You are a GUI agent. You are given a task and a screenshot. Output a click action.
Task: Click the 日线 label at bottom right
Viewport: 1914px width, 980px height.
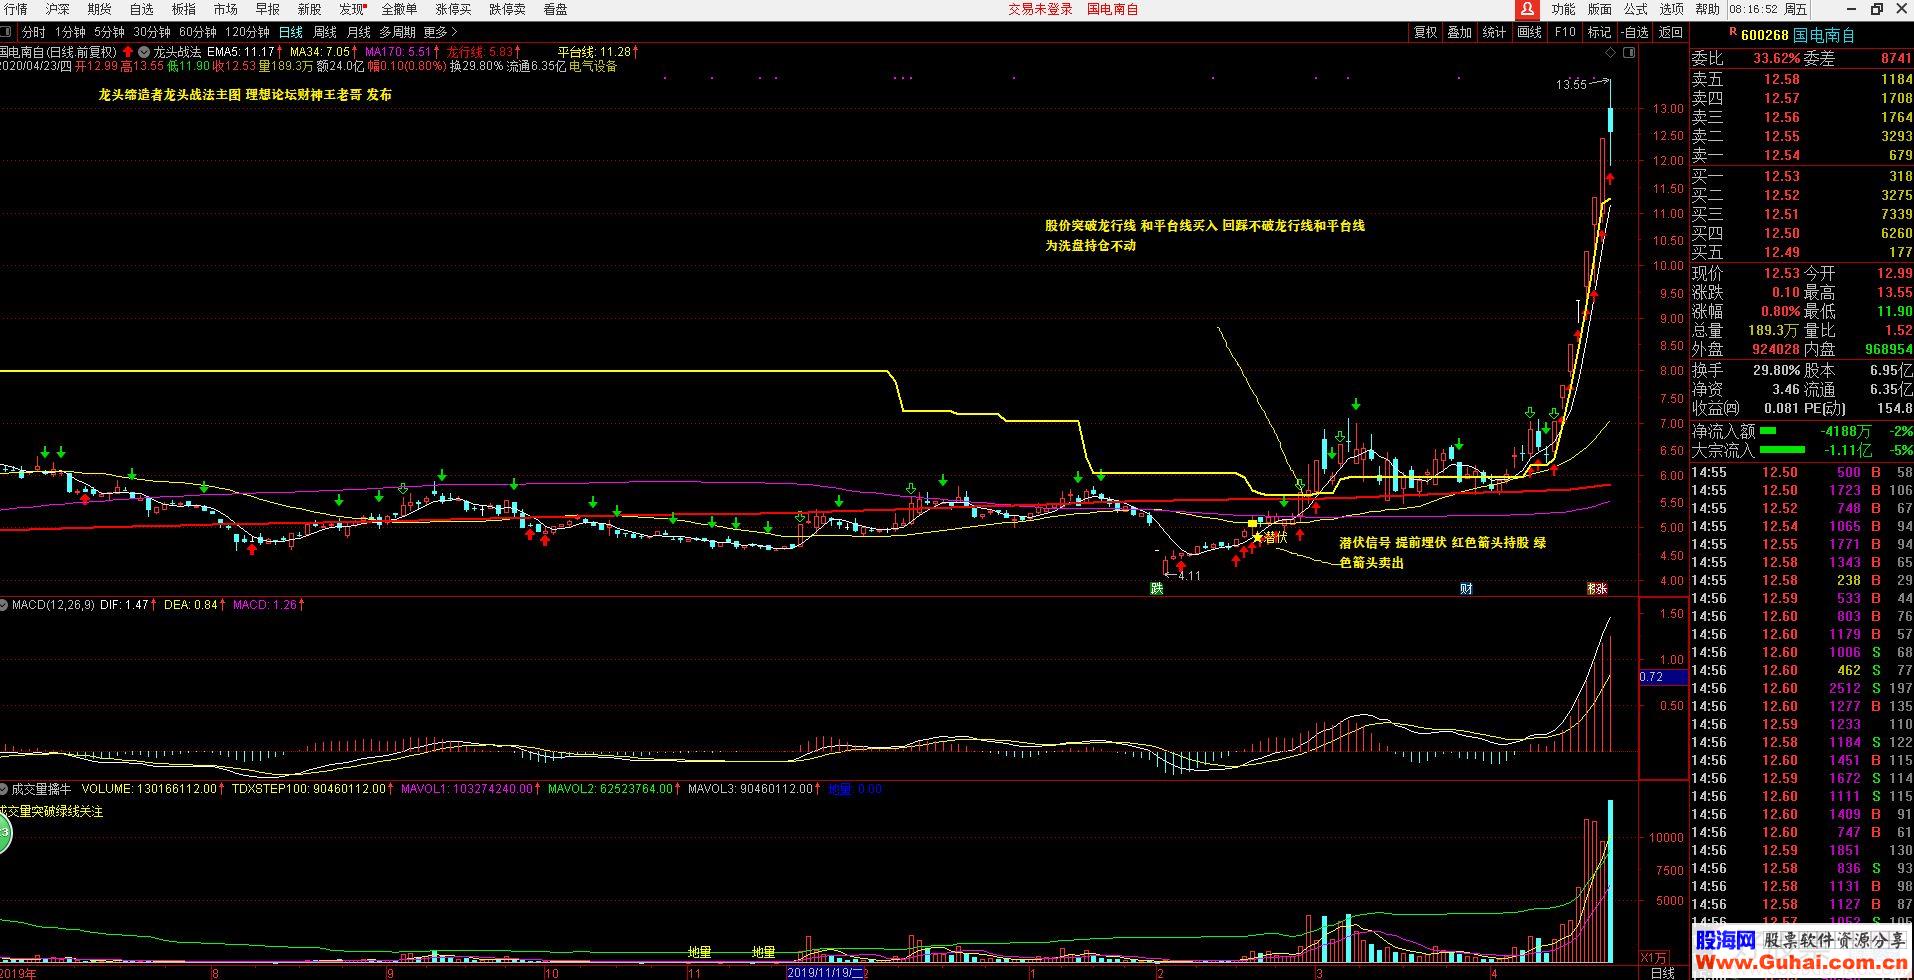(x=1662, y=972)
